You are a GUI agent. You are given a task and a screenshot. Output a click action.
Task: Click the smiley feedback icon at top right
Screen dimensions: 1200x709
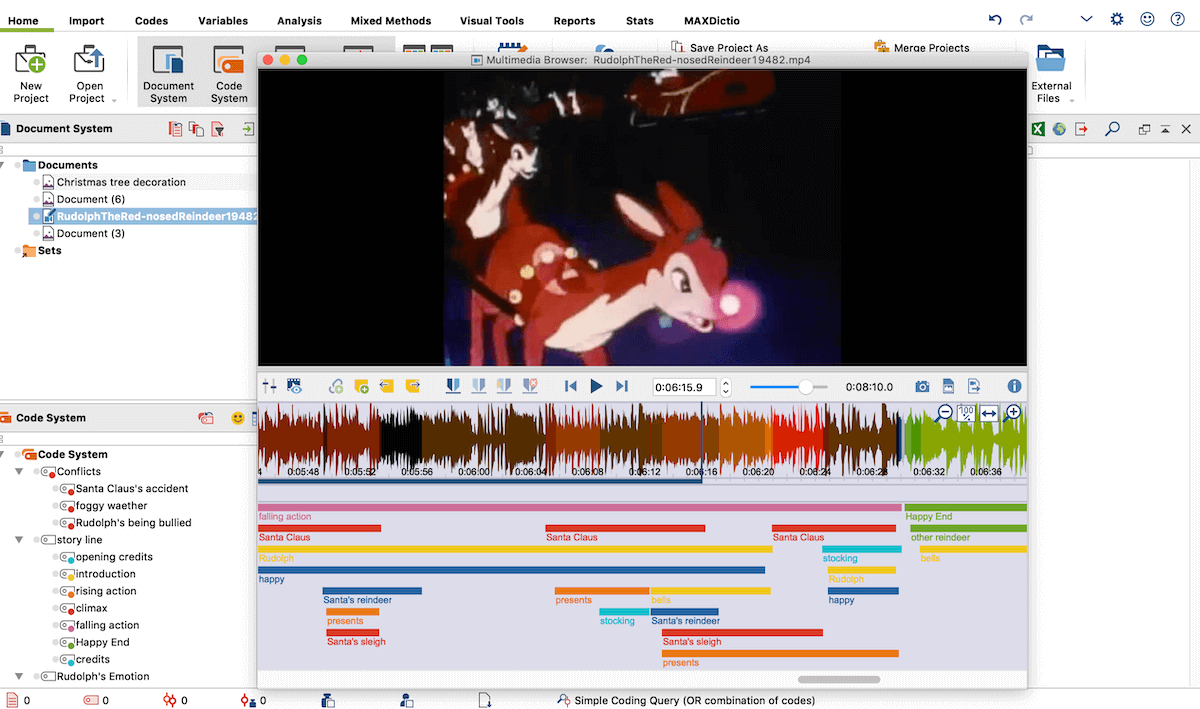(1148, 19)
